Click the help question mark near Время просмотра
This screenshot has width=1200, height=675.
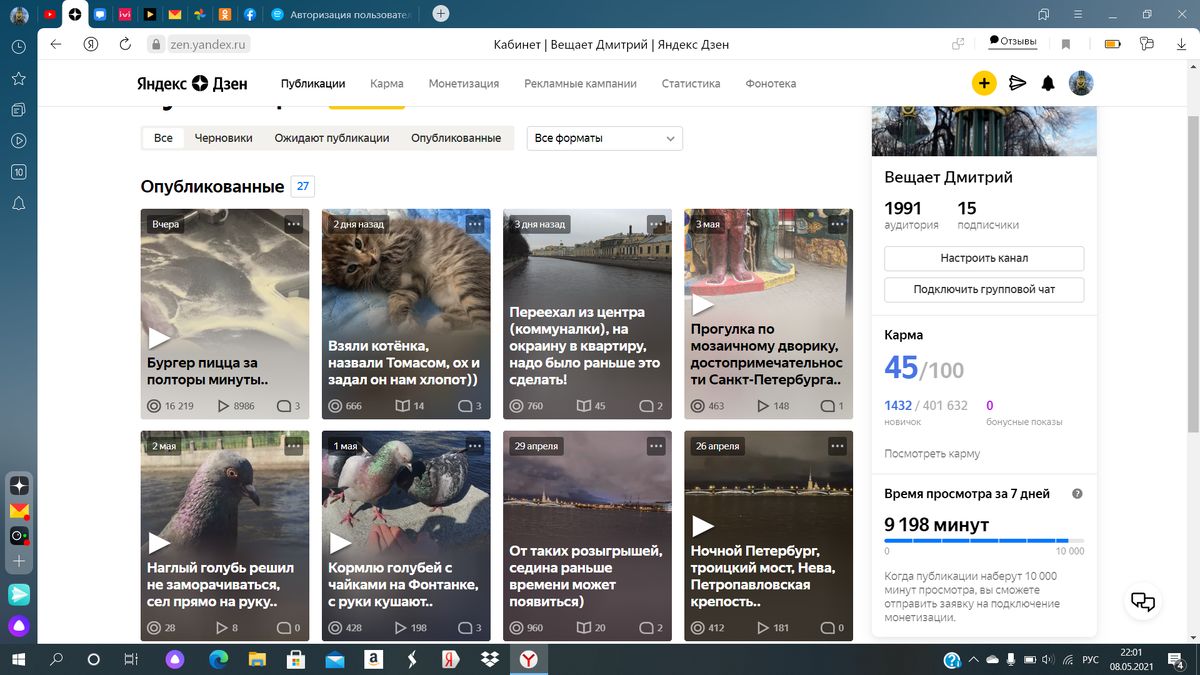1077,494
